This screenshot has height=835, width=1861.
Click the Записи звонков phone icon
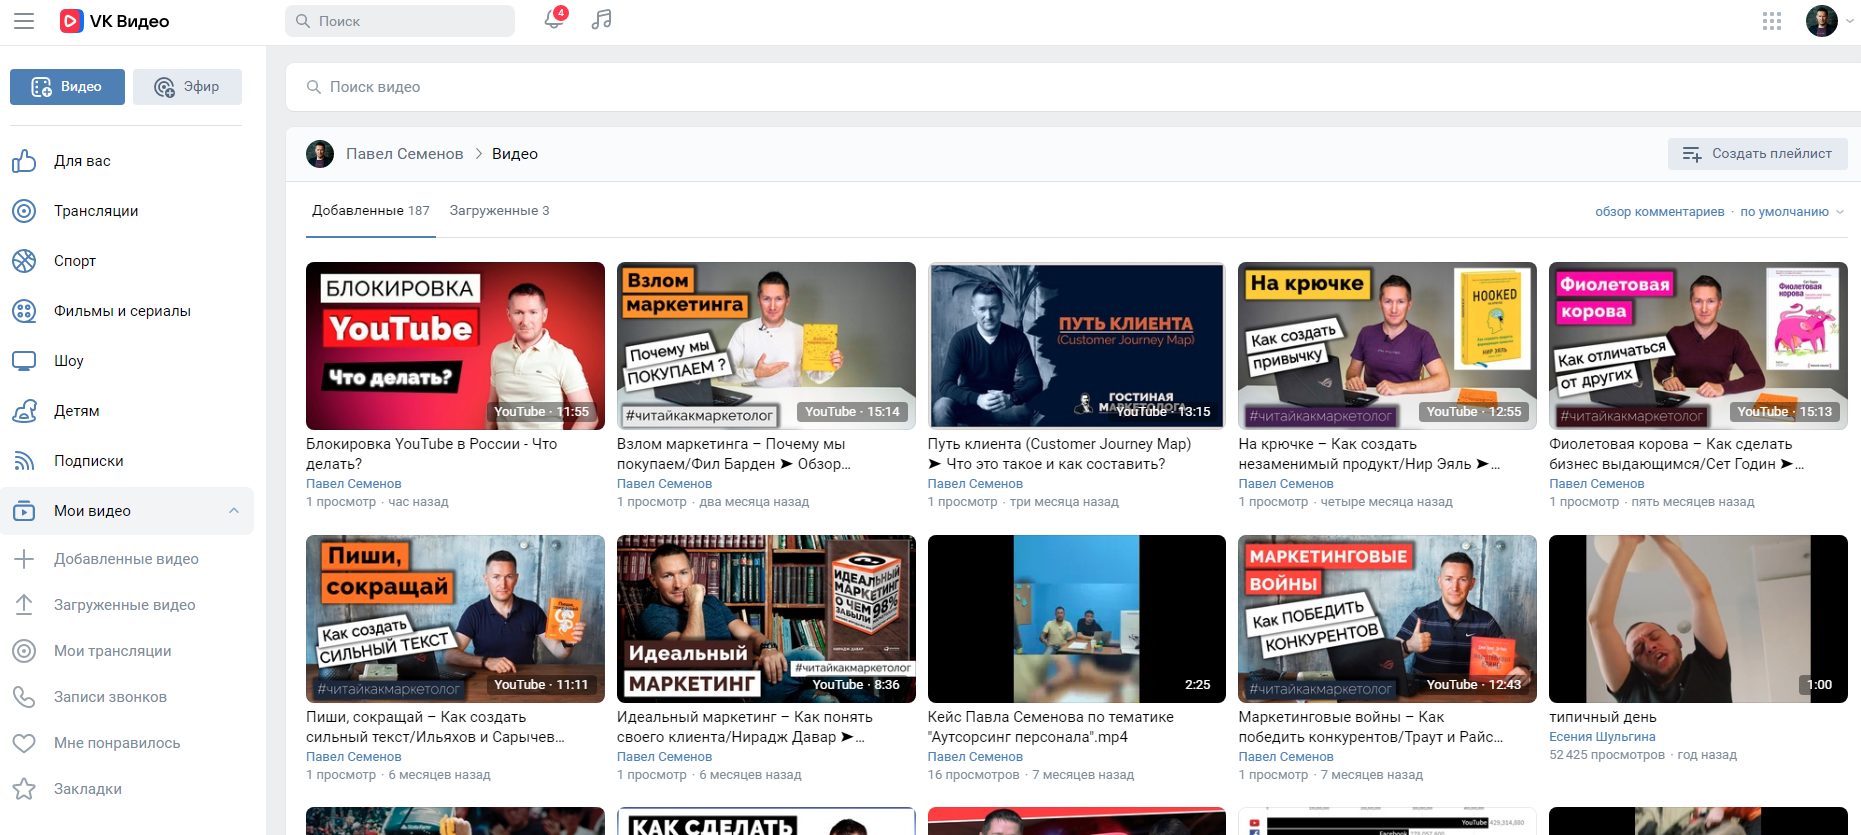[24, 697]
